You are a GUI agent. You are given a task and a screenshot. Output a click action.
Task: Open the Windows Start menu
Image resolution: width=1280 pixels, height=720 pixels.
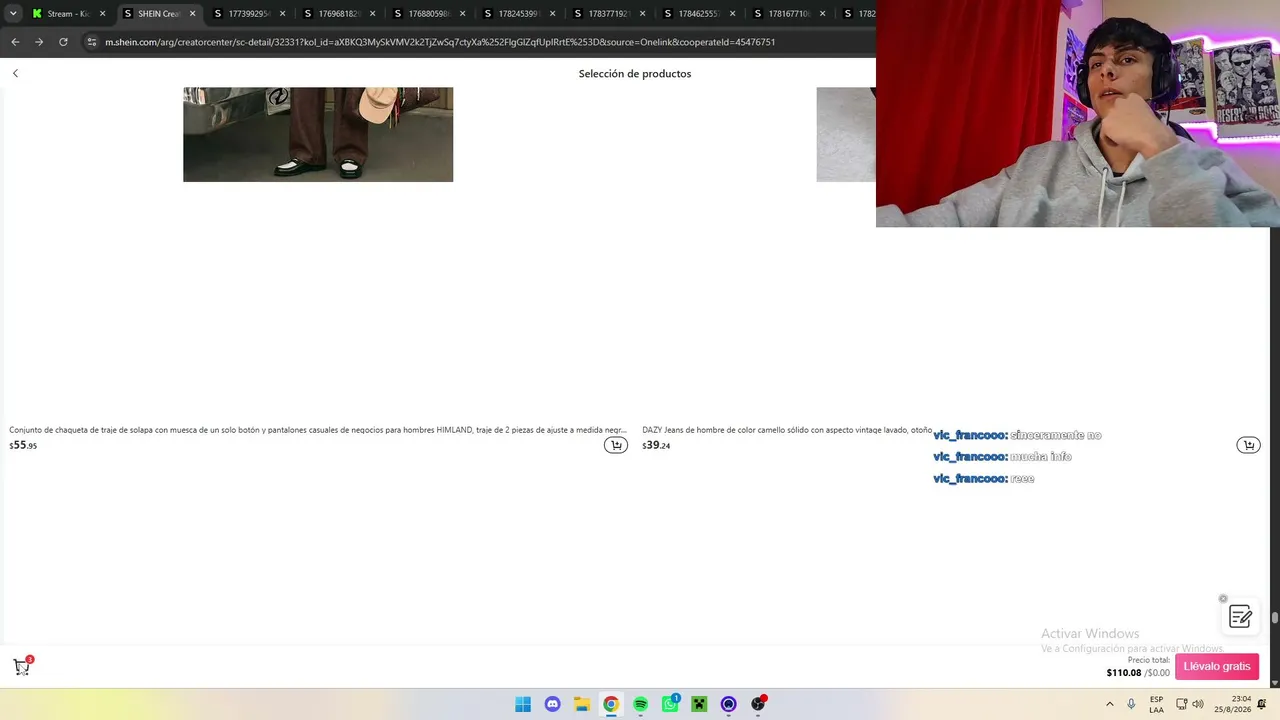tap(523, 704)
